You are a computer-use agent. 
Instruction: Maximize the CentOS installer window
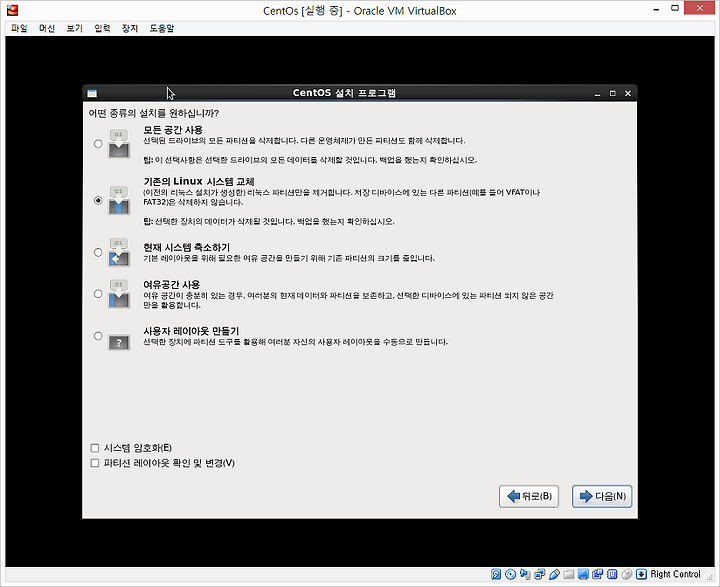coord(613,93)
